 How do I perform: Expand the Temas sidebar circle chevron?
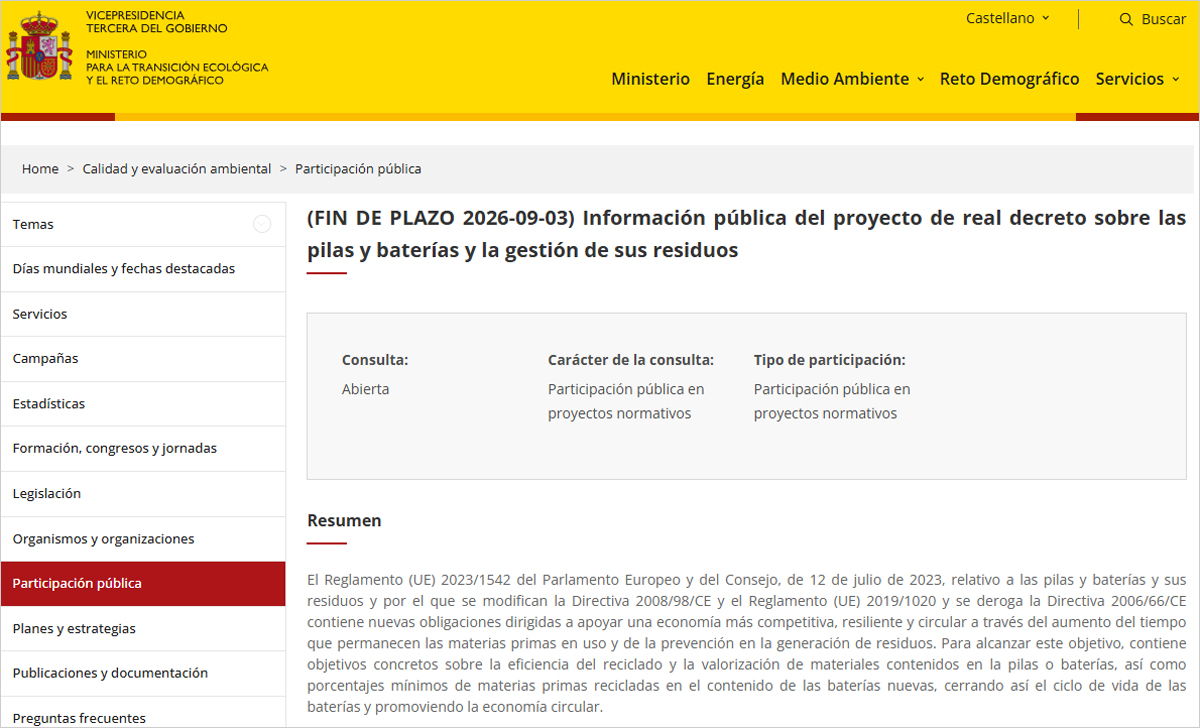(x=262, y=224)
